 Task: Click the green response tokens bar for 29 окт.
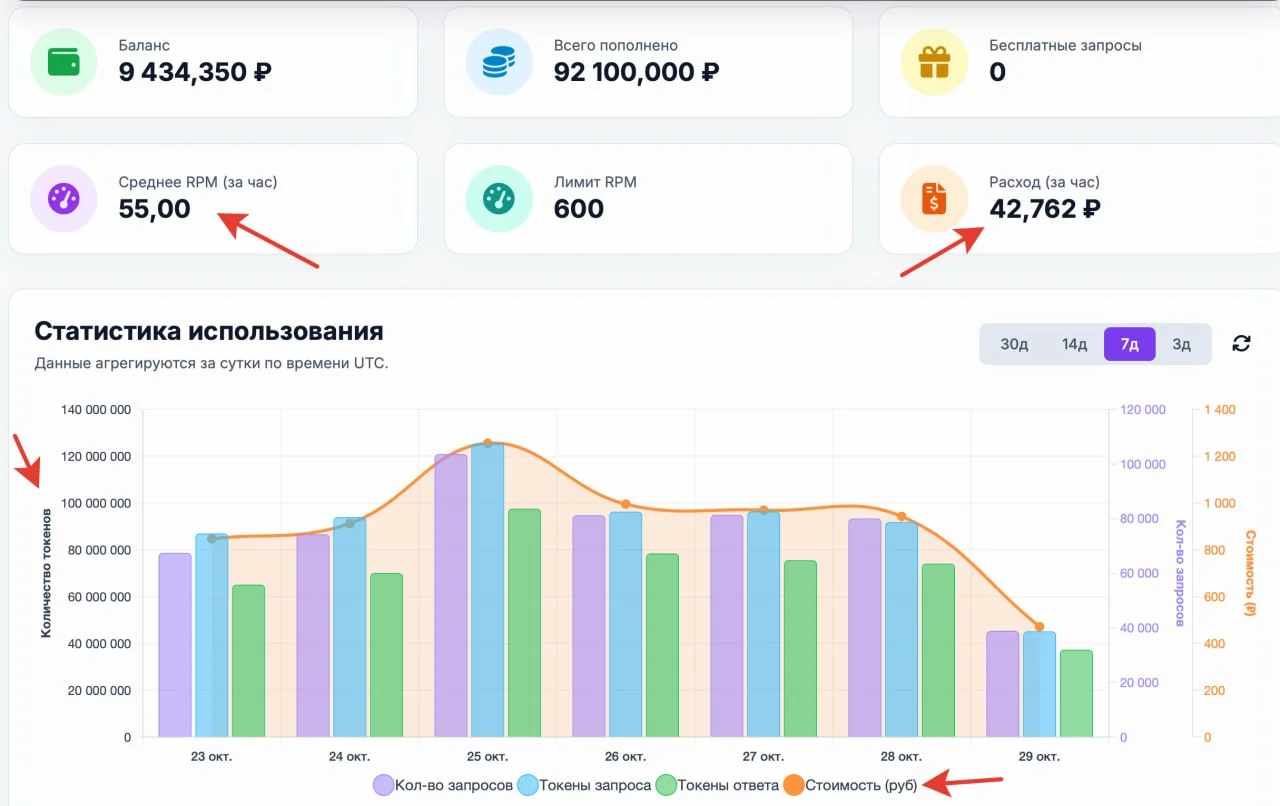(x=1076, y=693)
